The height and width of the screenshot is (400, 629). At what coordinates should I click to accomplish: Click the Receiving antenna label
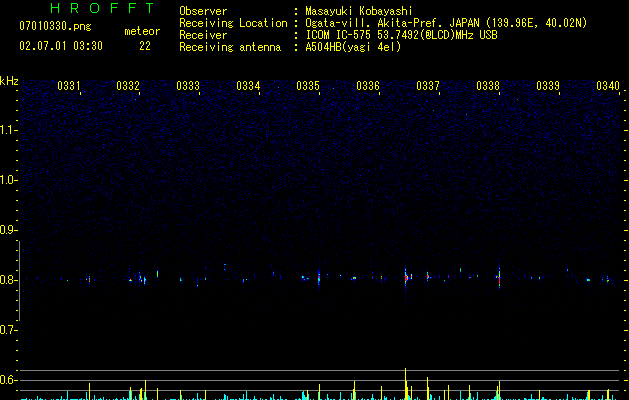(x=230, y=47)
